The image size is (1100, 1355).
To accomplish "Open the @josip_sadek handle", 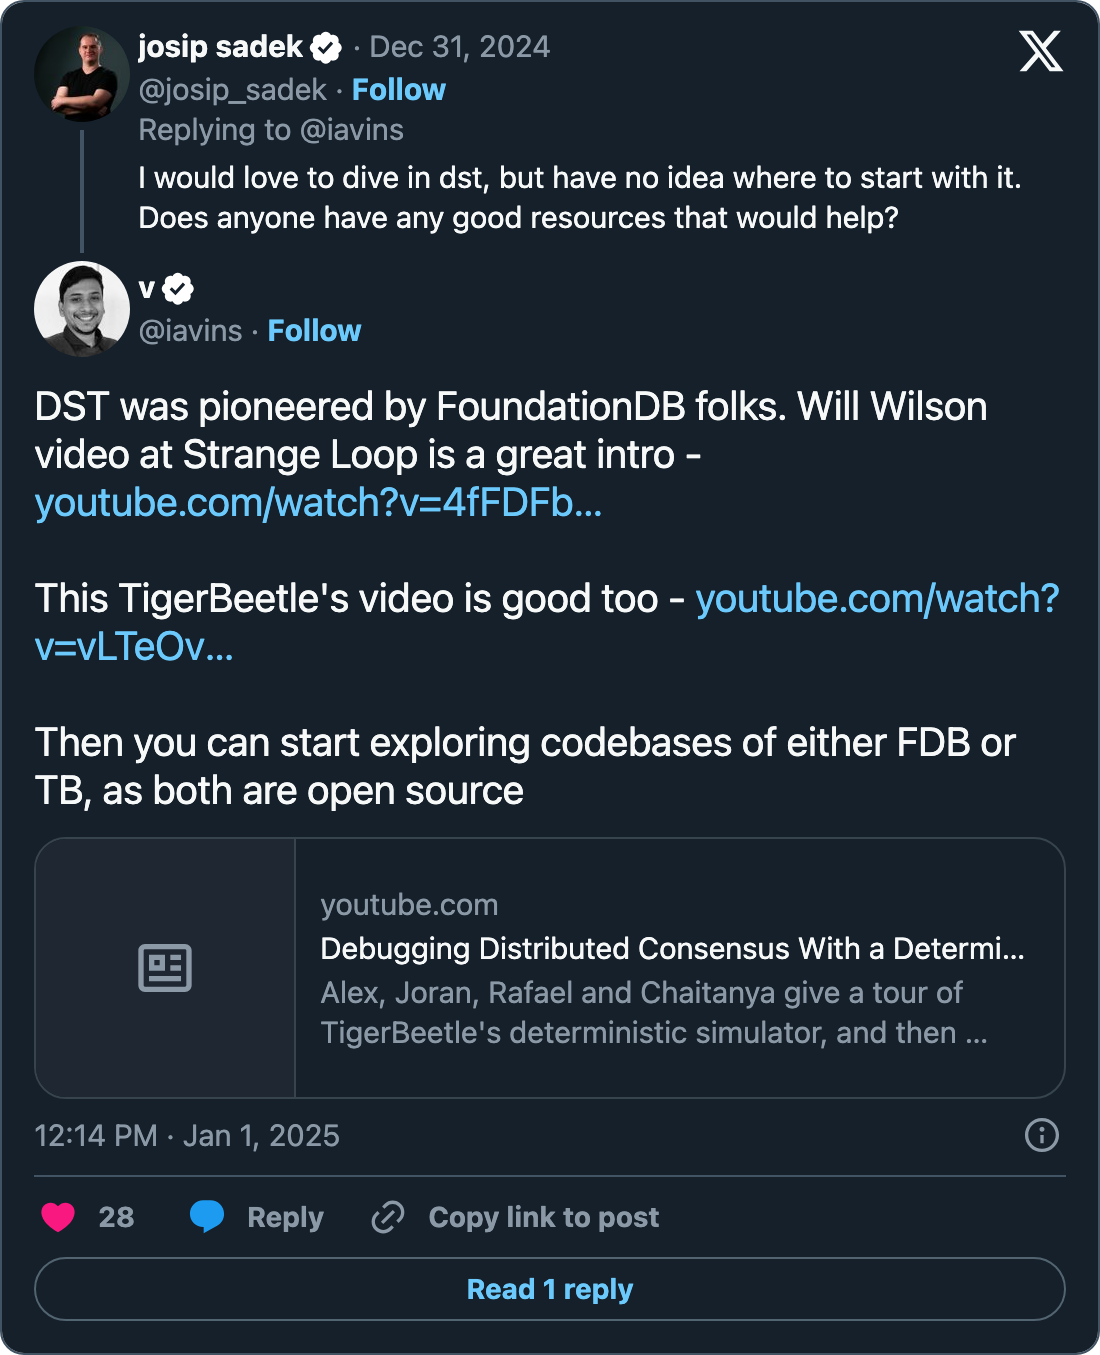I will point(232,90).
